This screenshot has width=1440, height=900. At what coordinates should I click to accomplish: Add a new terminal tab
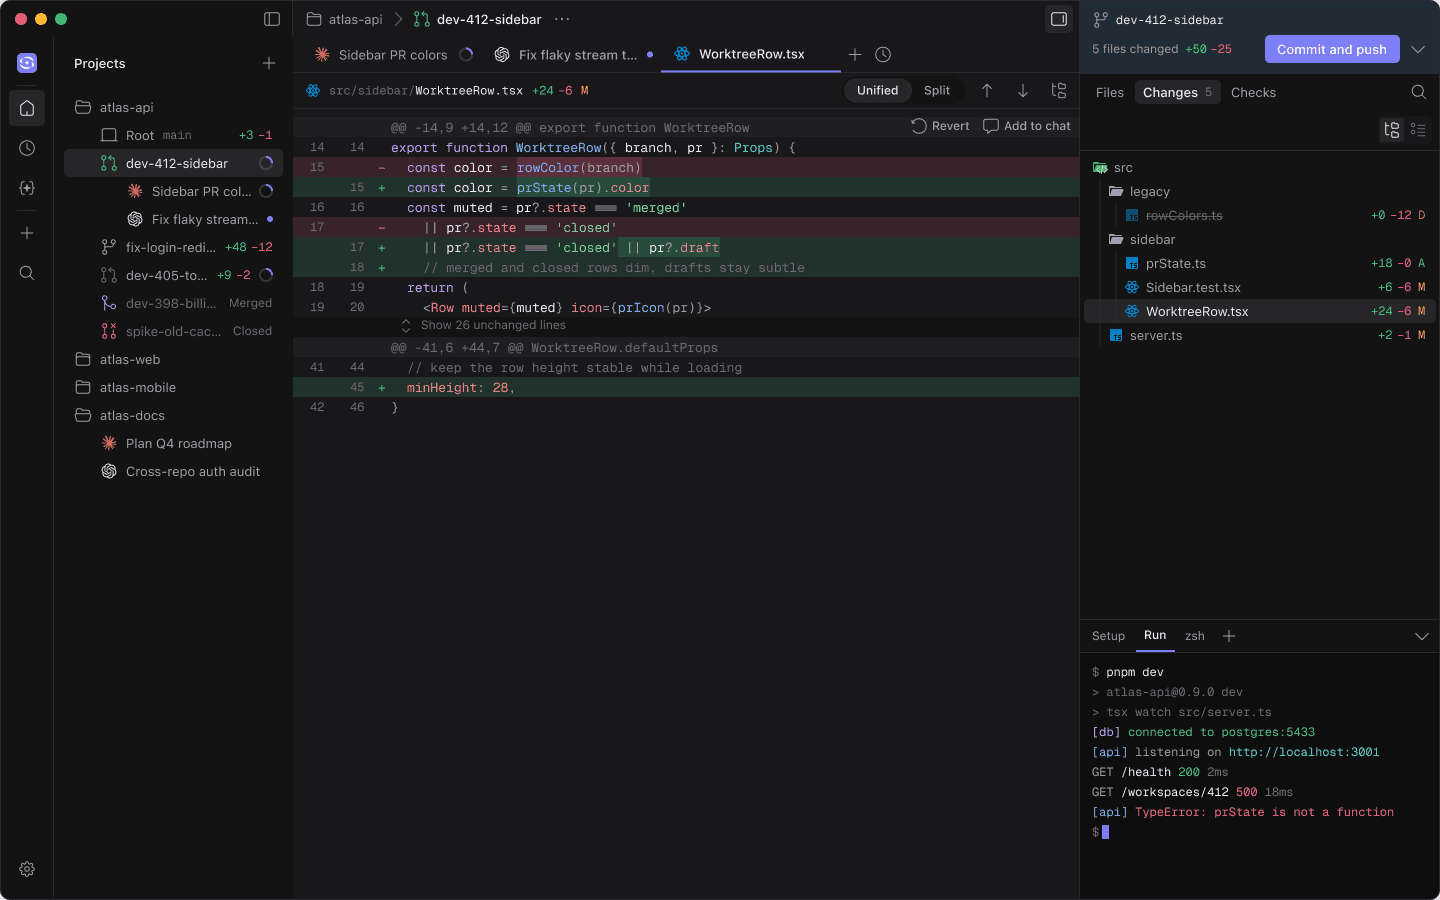tap(1229, 636)
